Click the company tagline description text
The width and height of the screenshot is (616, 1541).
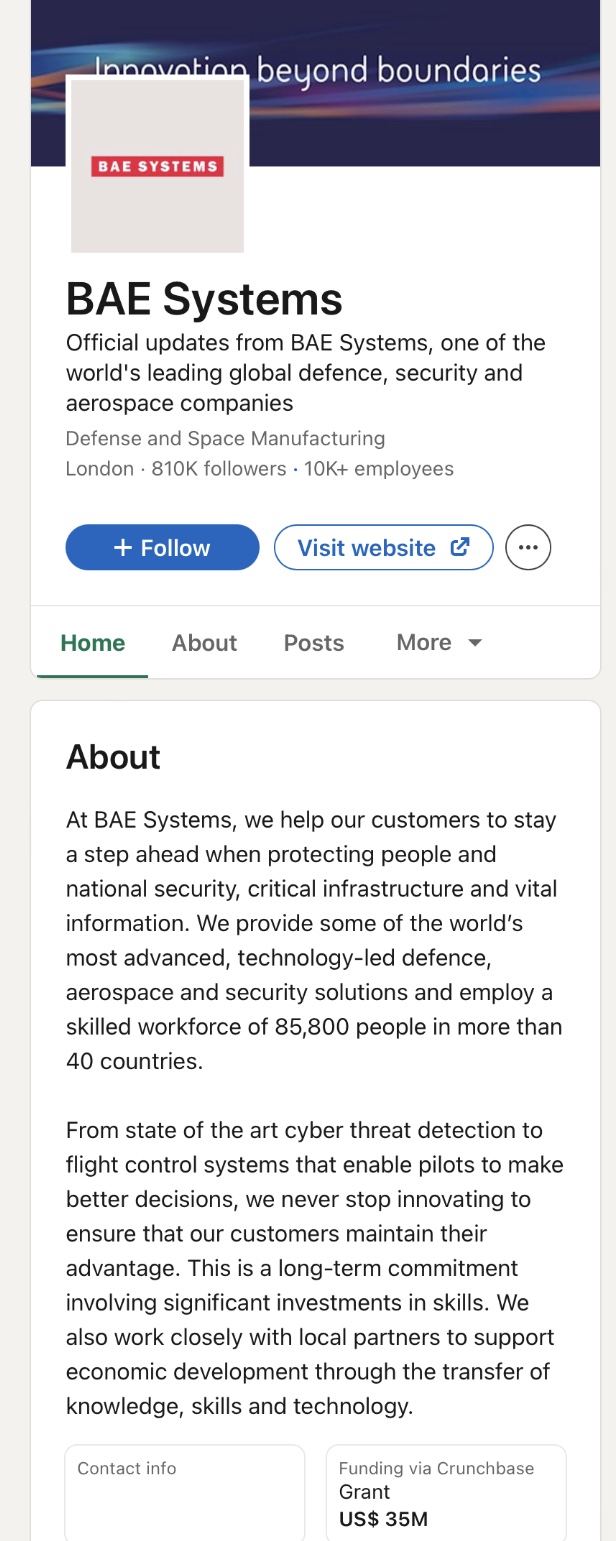306,373
